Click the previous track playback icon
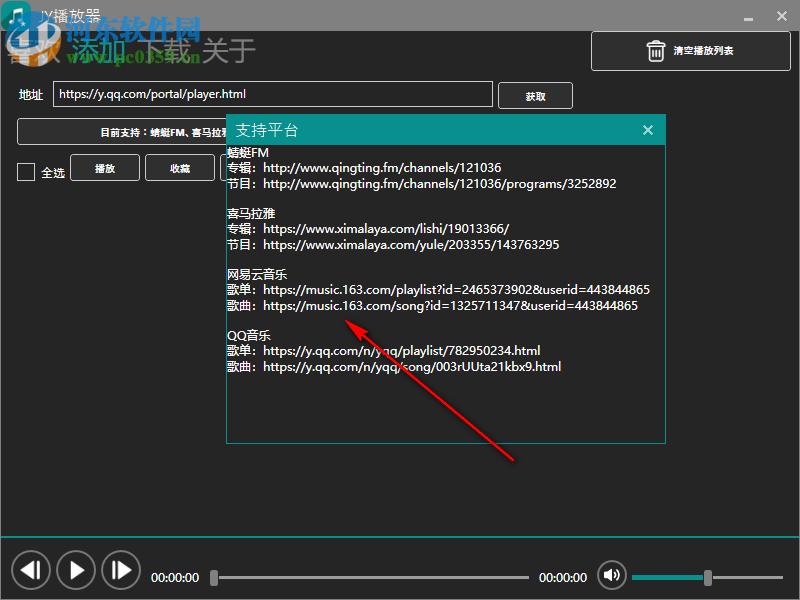Viewport: 800px width, 600px height. pyautogui.click(x=31, y=569)
